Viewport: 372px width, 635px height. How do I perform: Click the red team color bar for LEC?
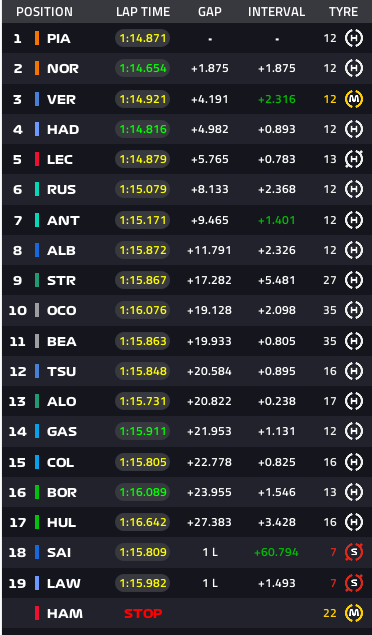(37, 159)
